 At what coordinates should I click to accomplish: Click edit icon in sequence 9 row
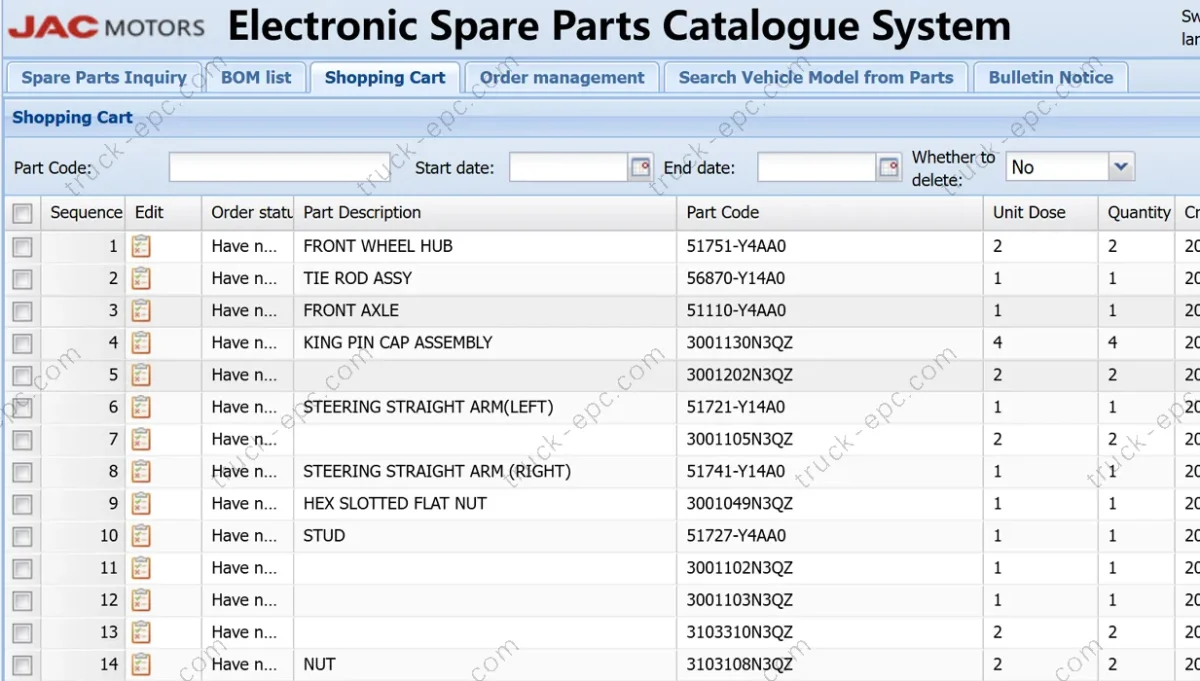tap(141, 503)
